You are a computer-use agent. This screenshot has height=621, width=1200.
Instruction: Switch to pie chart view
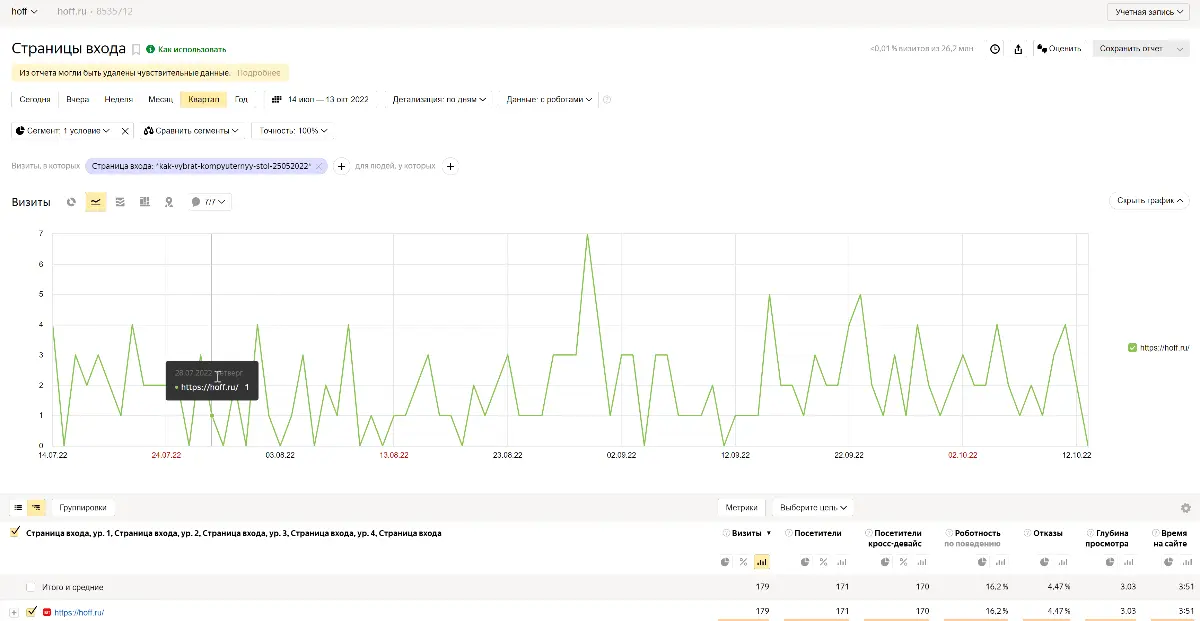tap(72, 202)
